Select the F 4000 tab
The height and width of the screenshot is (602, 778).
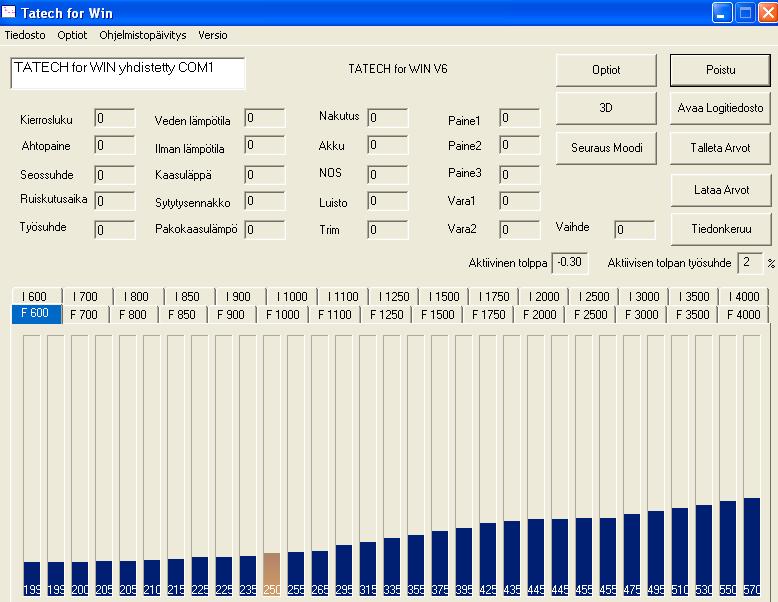point(743,315)
